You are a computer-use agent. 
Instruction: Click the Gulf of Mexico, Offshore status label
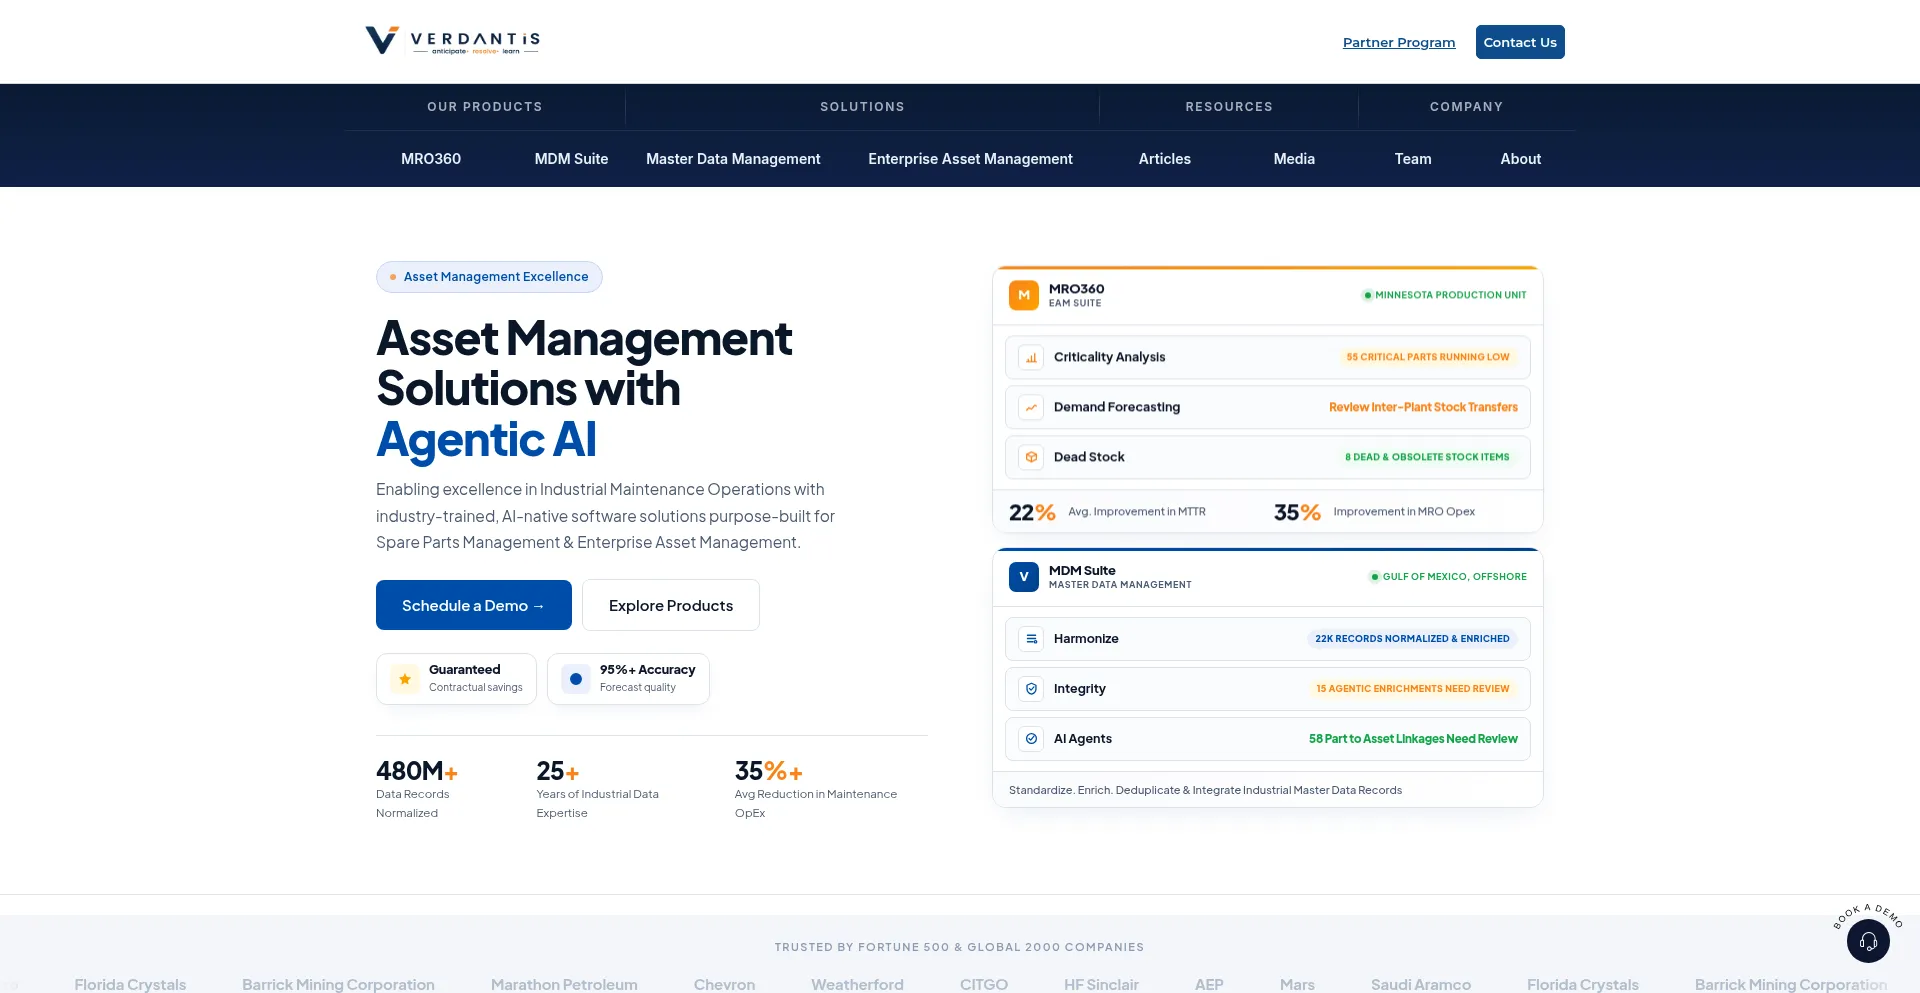pos(1448,577)
